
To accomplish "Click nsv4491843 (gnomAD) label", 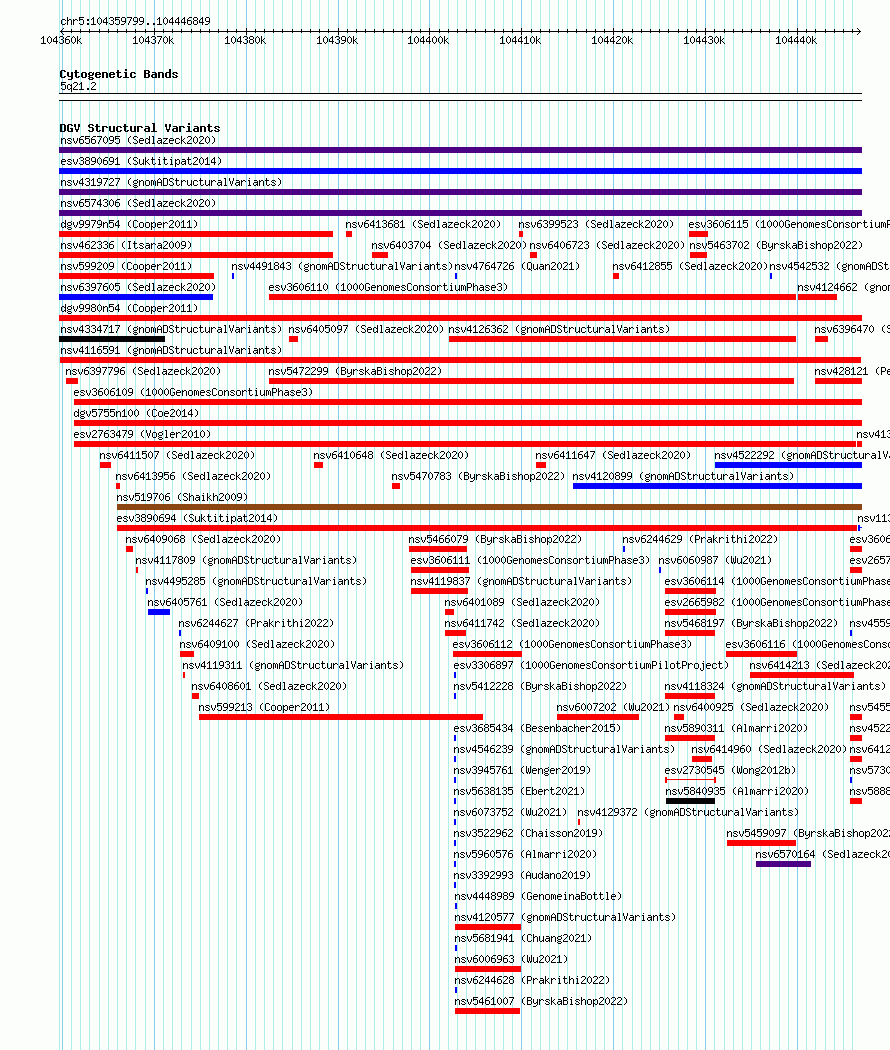I will 342,266.
